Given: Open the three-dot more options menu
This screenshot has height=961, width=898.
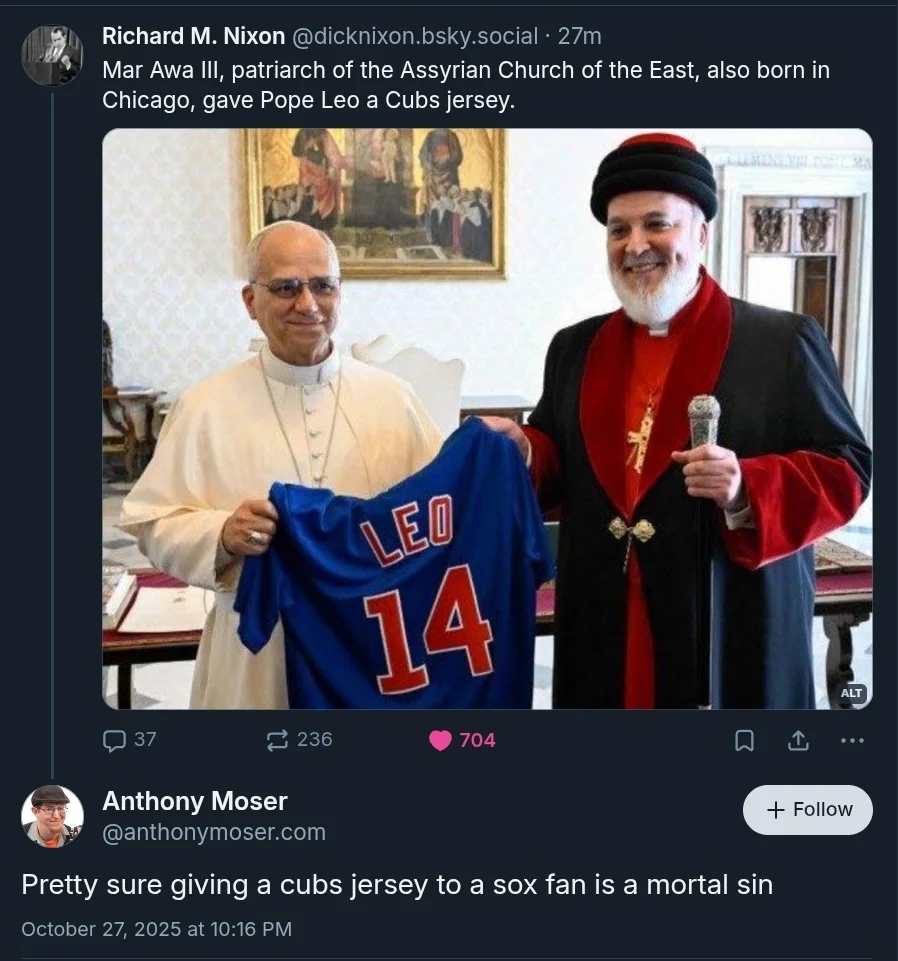Looking at the screenshot, I should coord(852,740).
